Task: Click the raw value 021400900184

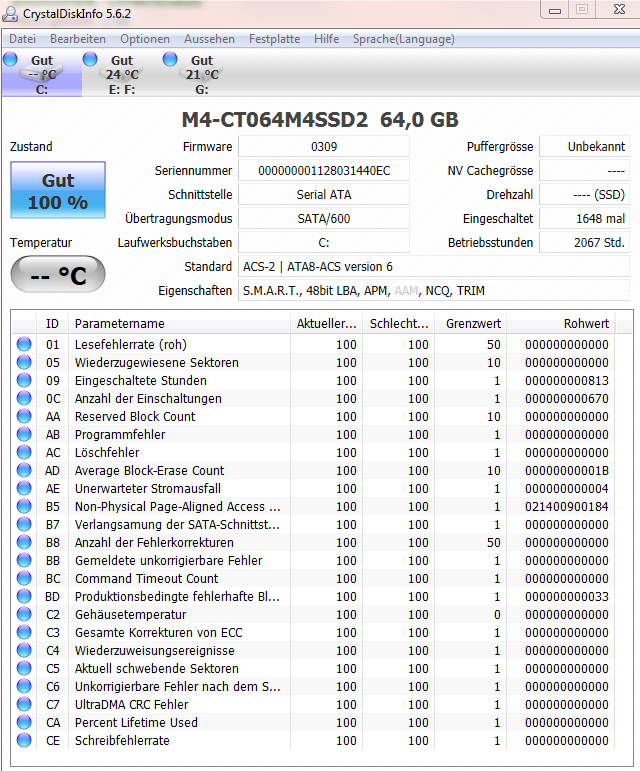Action: (567, 506)
